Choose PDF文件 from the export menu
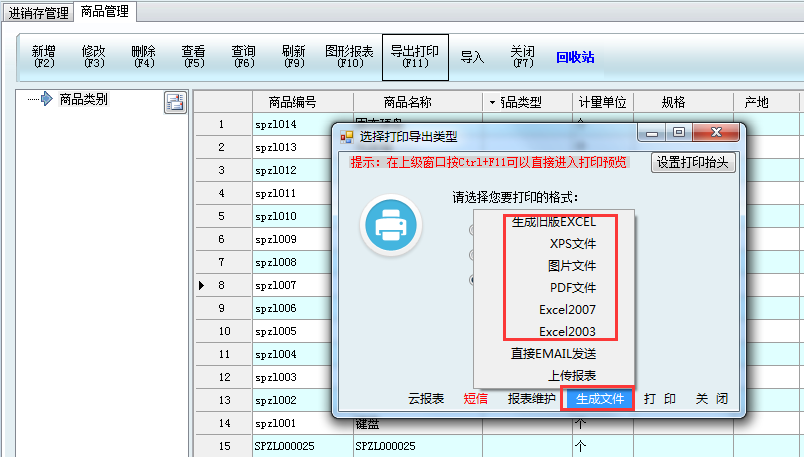 pyautogui.click(x=572, y=287)
